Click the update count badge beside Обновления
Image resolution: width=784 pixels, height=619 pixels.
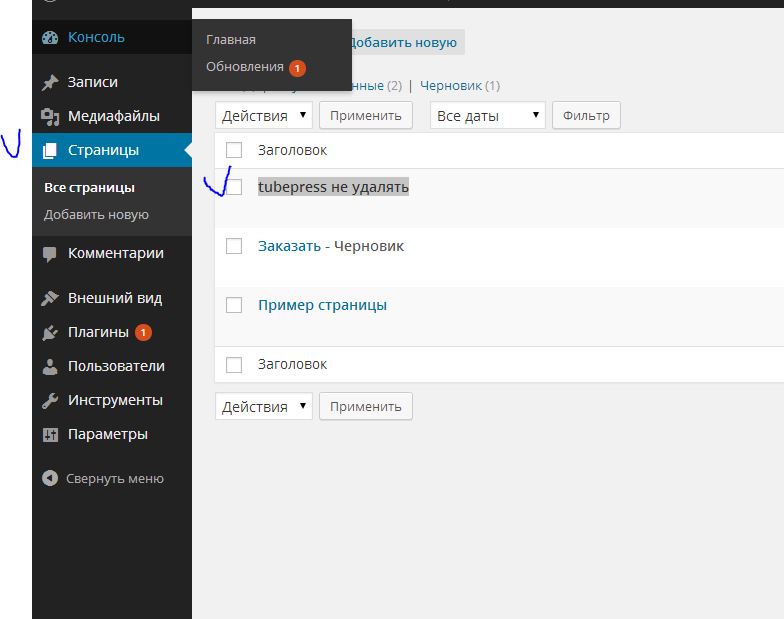[x=298, y=68]
